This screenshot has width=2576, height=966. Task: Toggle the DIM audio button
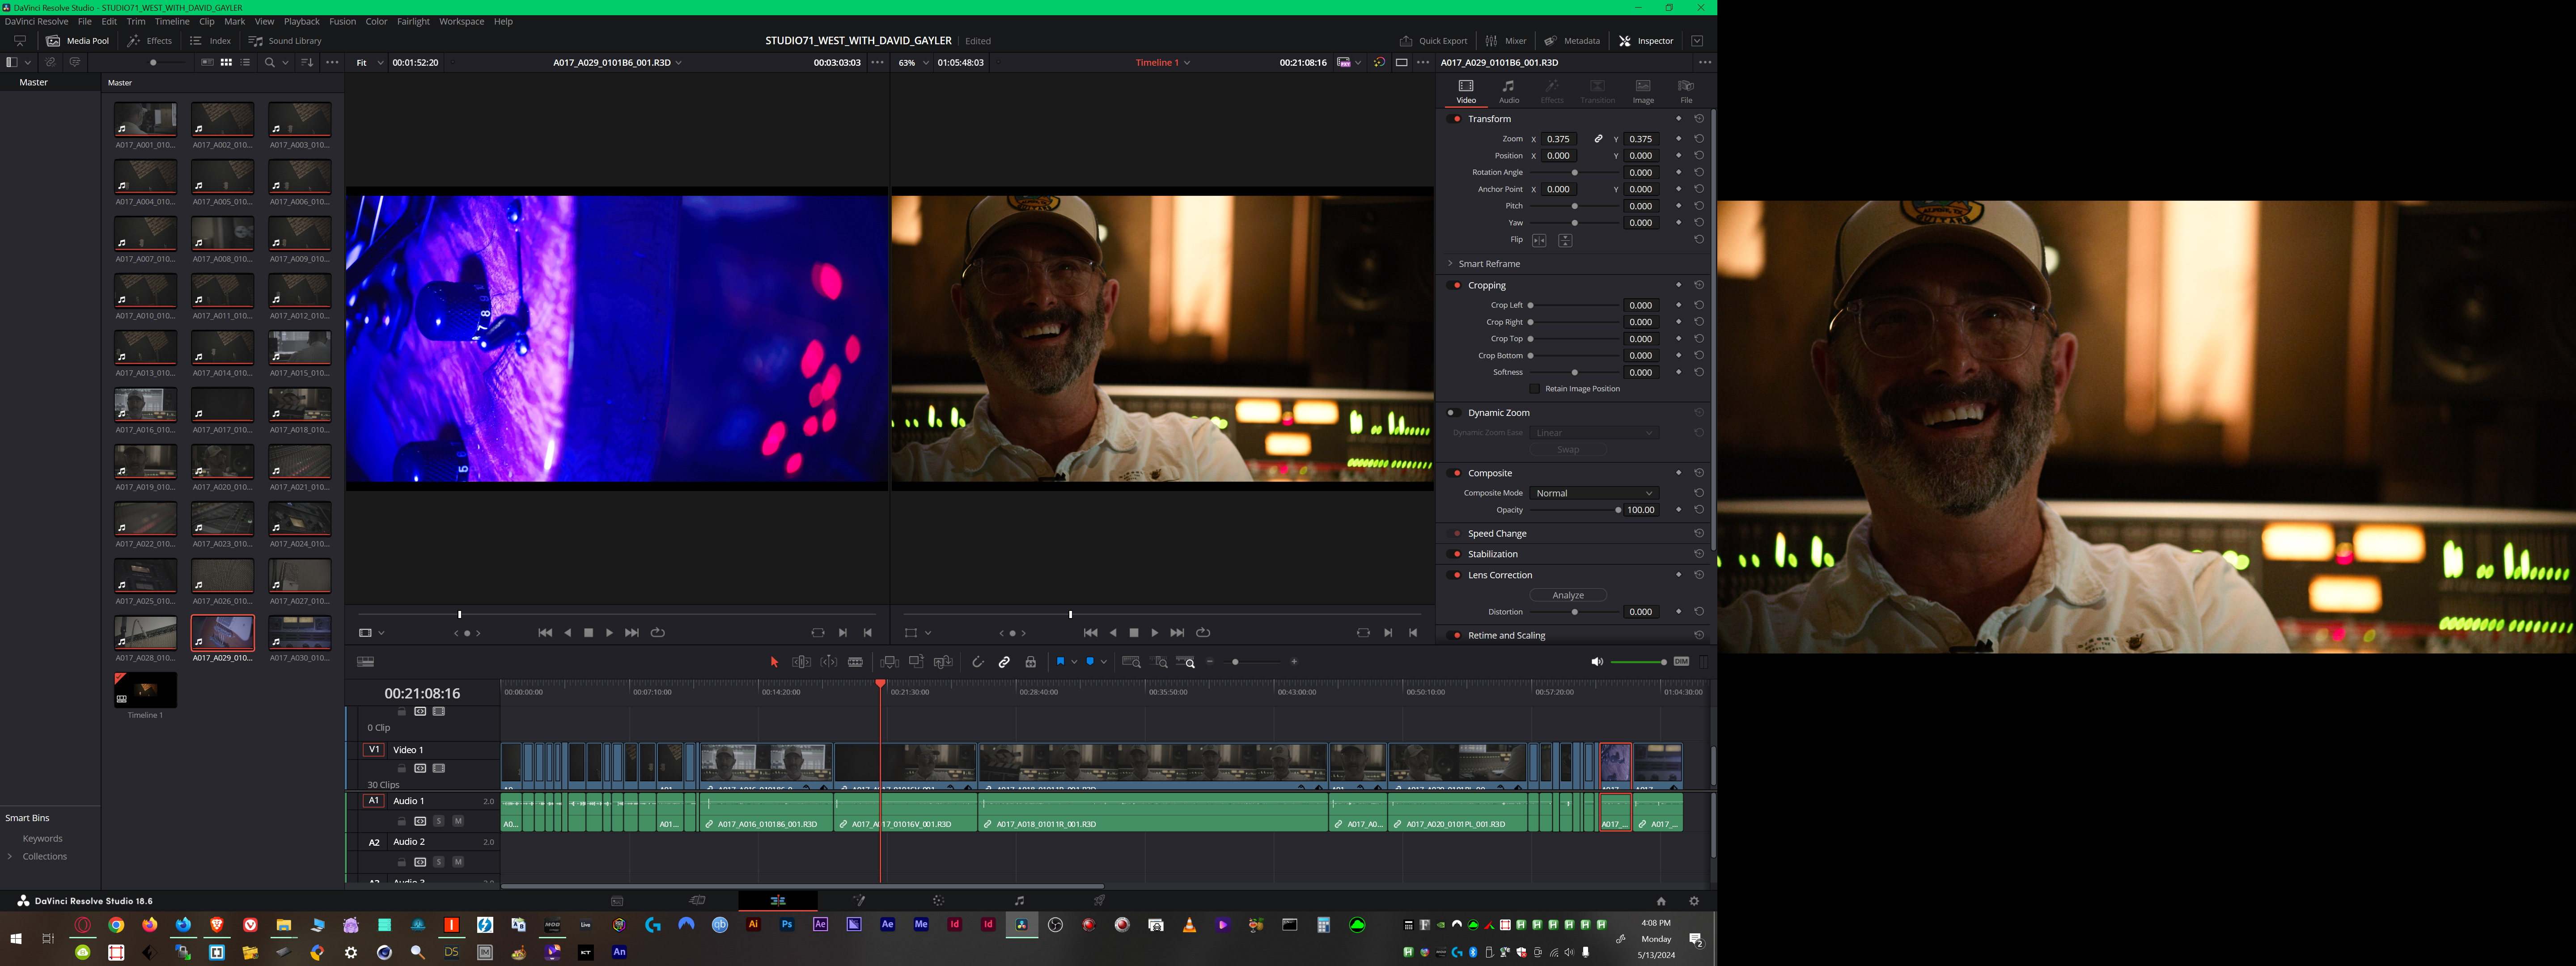point(1681,662)
